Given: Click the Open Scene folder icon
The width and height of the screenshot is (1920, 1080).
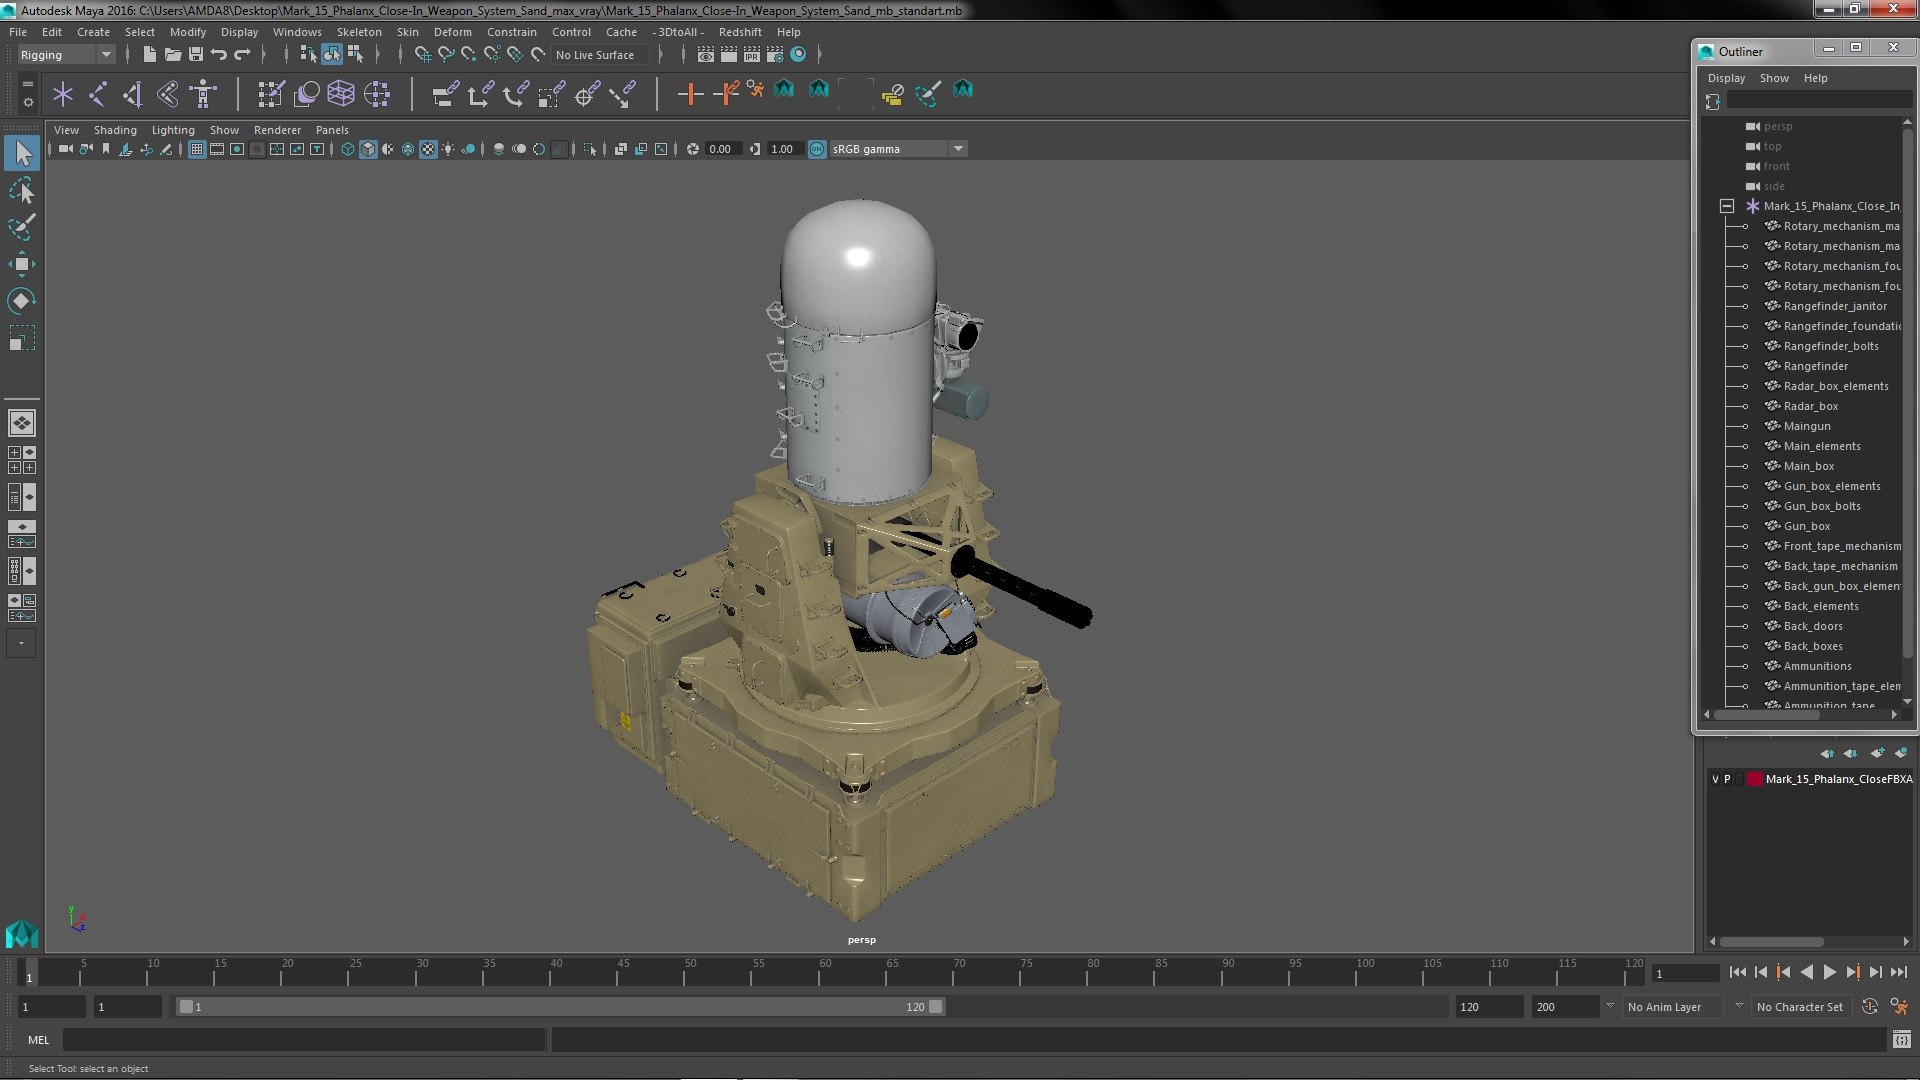Looking at the screenshot, I should coord(172,54).
